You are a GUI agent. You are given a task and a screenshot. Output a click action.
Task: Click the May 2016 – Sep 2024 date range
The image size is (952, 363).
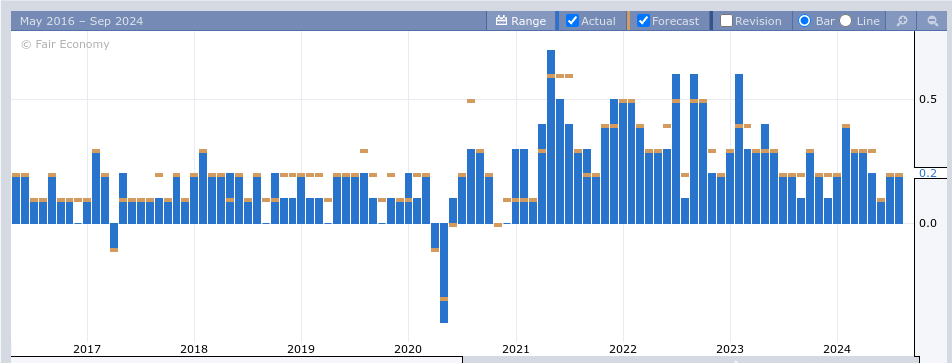pos(81,21)
